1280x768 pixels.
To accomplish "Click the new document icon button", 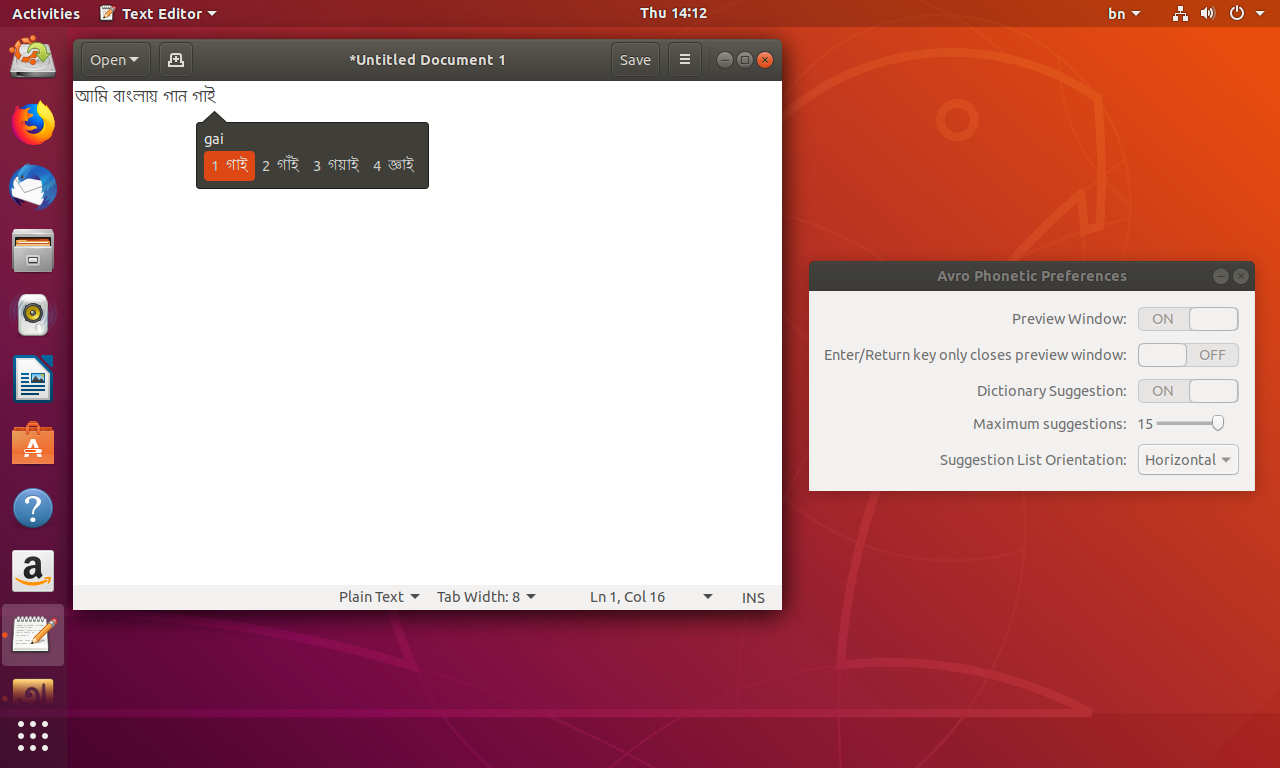I will click(176, 60).
